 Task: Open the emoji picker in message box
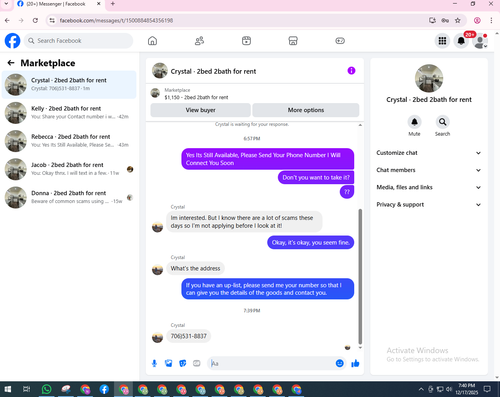[x=340, y=363]
